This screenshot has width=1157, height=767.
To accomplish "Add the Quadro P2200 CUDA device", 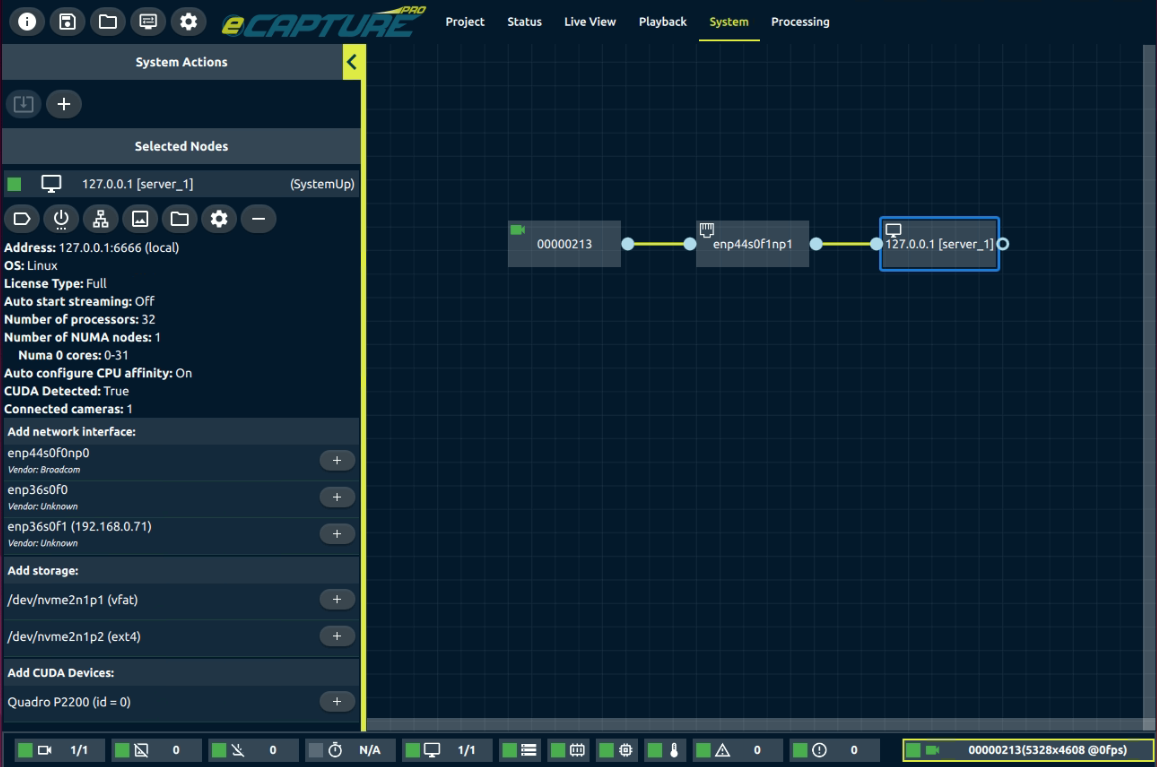I will [337, 701].
